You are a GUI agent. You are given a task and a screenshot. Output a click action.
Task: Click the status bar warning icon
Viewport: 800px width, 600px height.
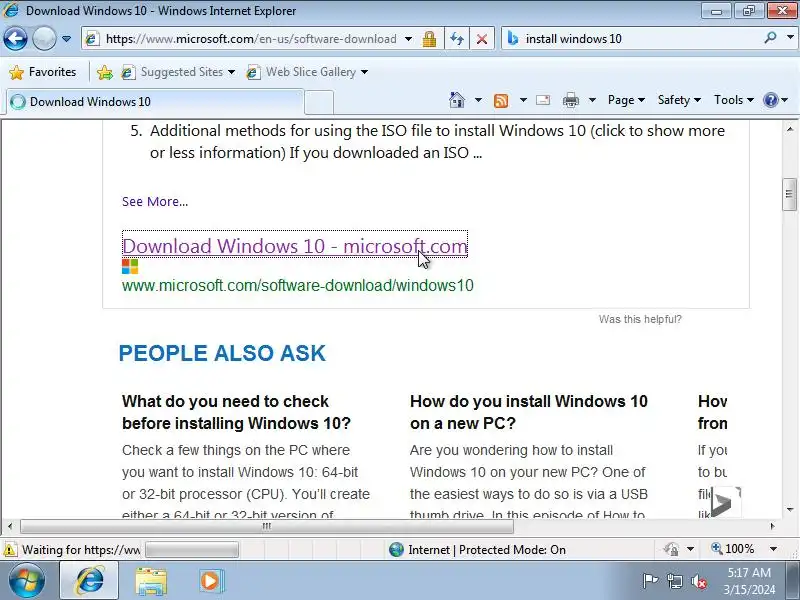pyautogui.click(x=10, y=550)
